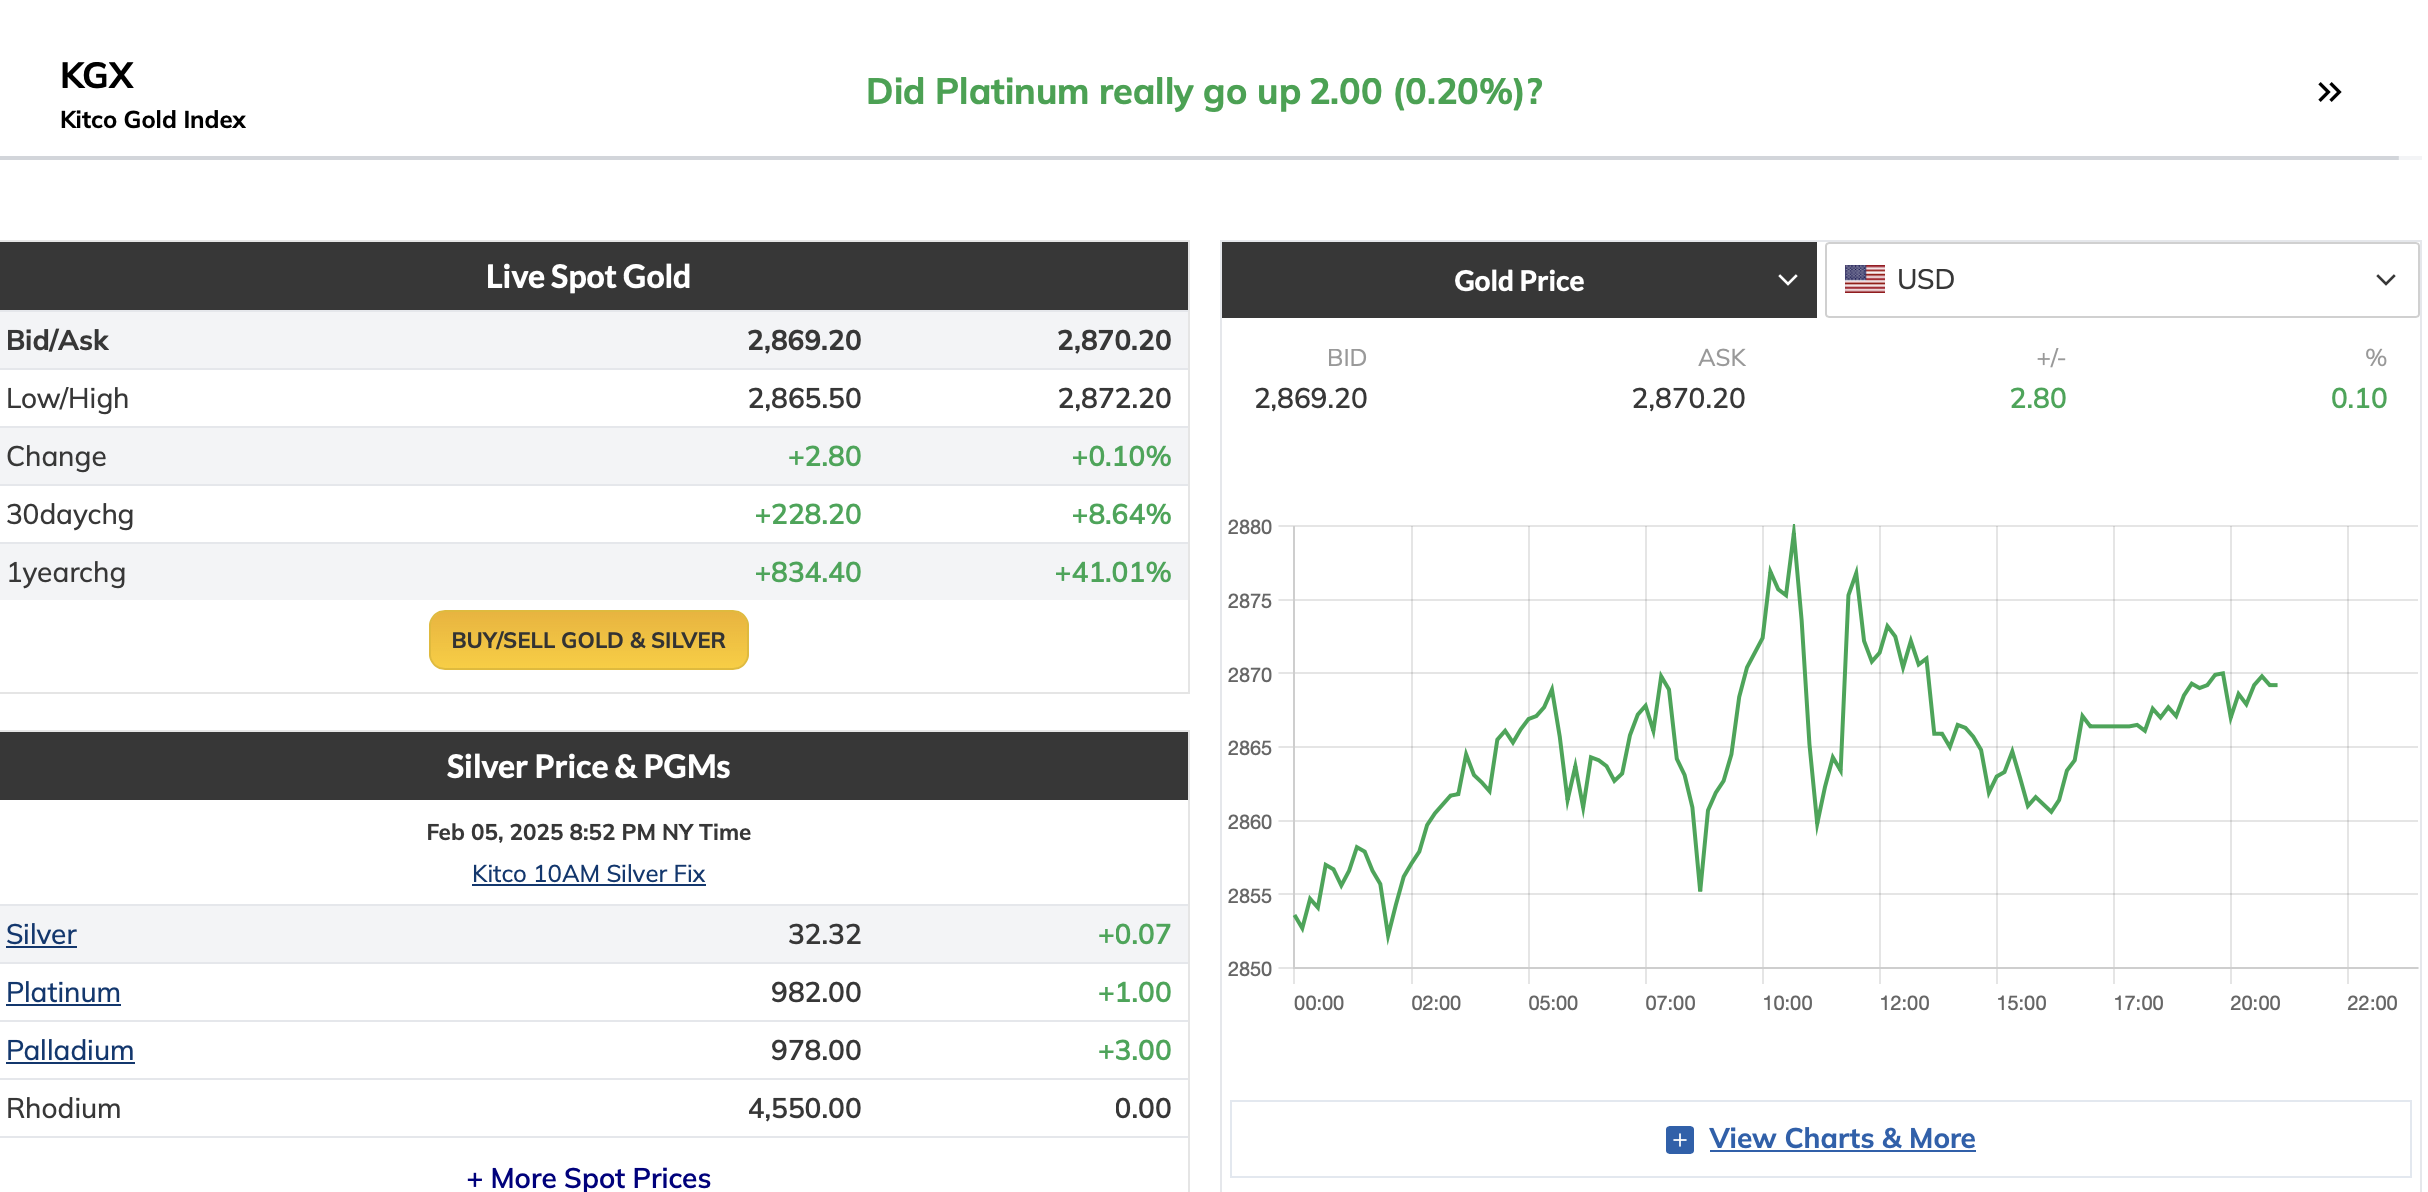Click the Silver Price & PGMs header

pyautogui.click(x=588, y=766)
